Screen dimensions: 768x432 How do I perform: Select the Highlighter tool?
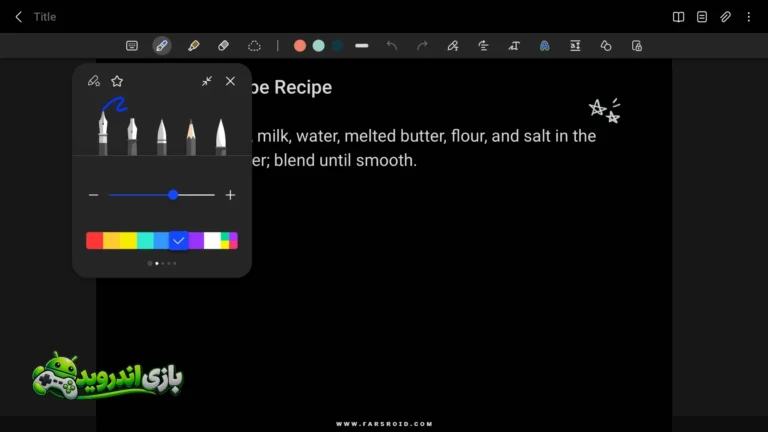193,46
